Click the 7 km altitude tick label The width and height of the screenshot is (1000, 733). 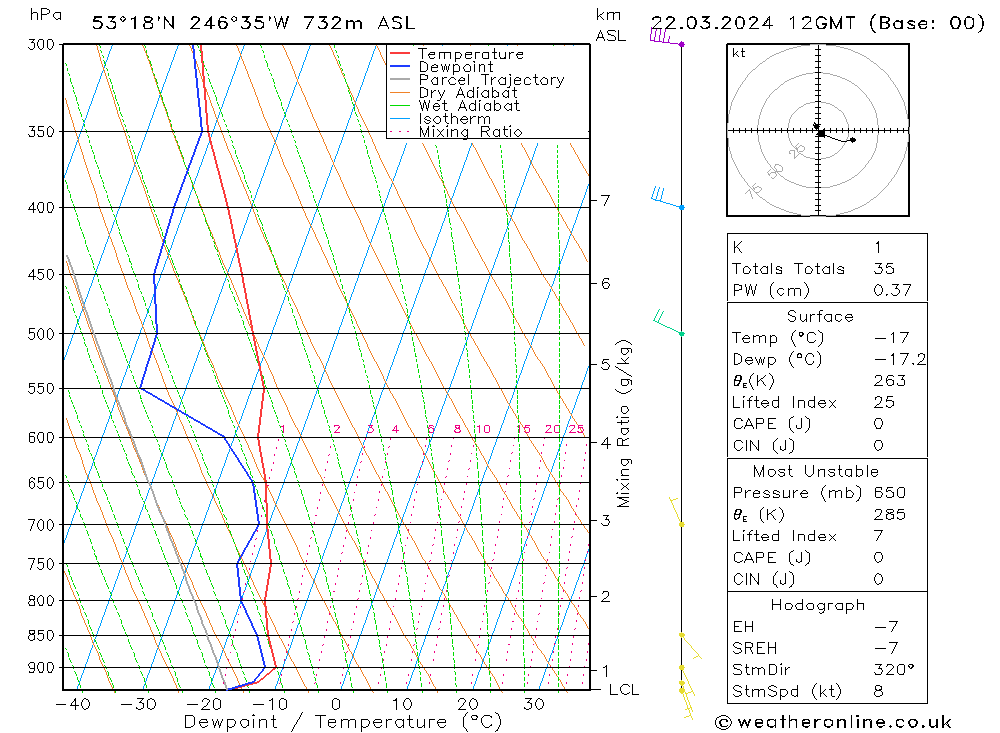[x=605, y=200]
